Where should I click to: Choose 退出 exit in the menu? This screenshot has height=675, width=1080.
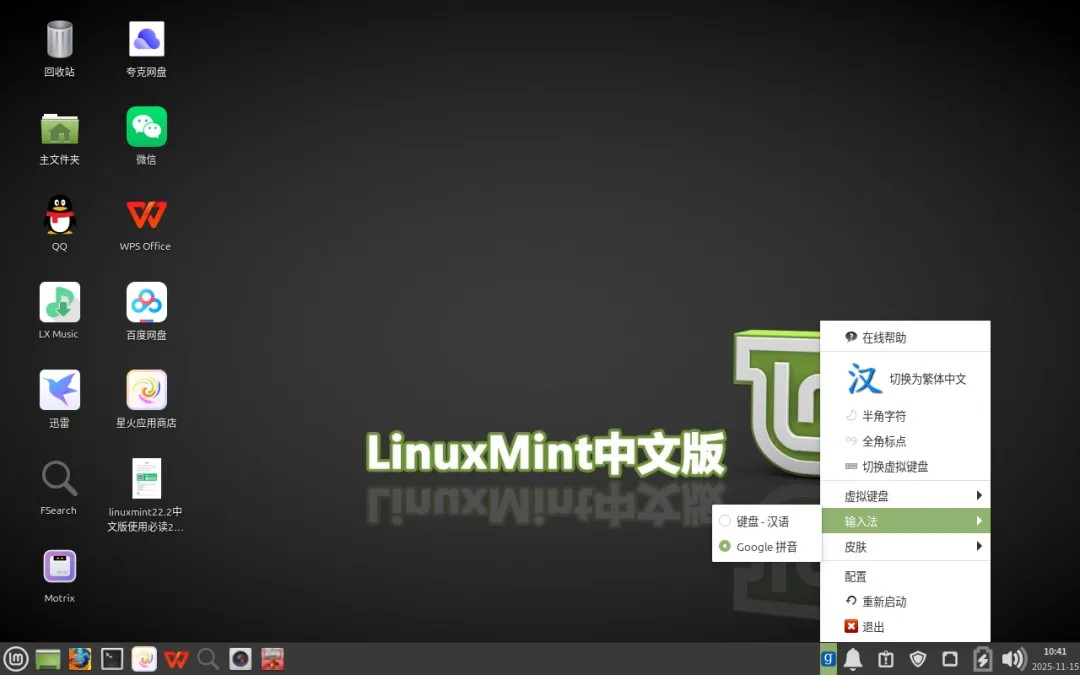click(x=905, y=627)
